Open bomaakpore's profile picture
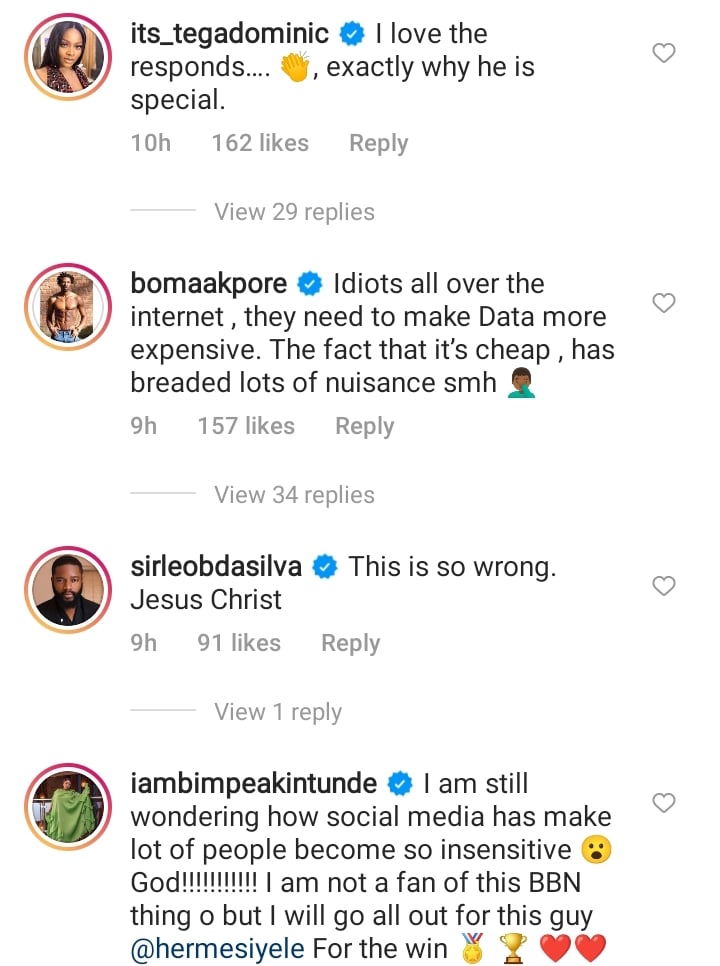The height and width of the screenshot is (966, 720). [x=69, y=303]
